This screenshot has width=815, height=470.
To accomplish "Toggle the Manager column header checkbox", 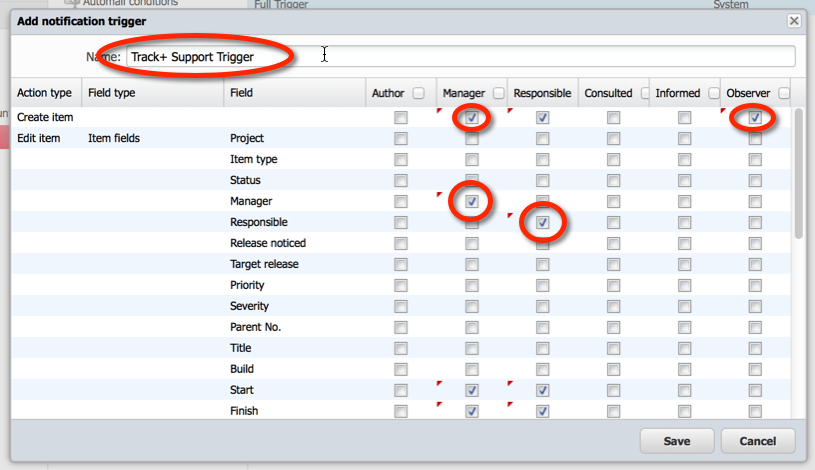I will click(x=497, y=93).
